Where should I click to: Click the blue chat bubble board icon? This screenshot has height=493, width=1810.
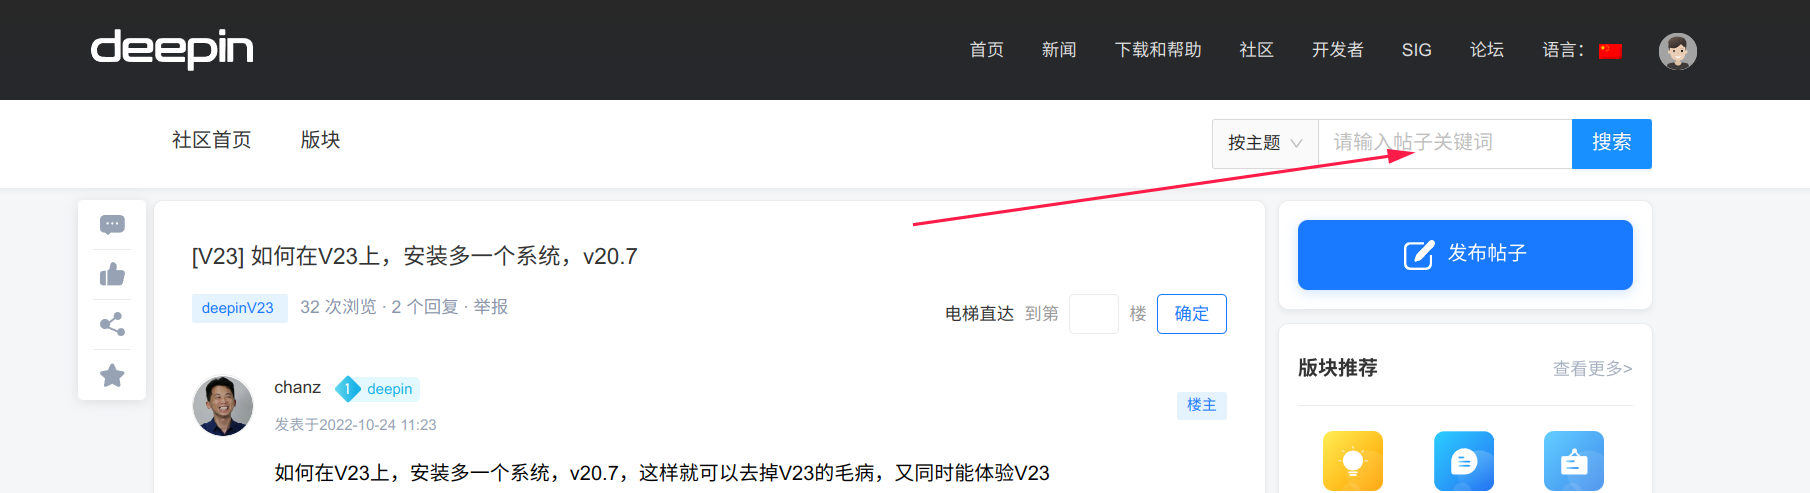coord(1463,461)
